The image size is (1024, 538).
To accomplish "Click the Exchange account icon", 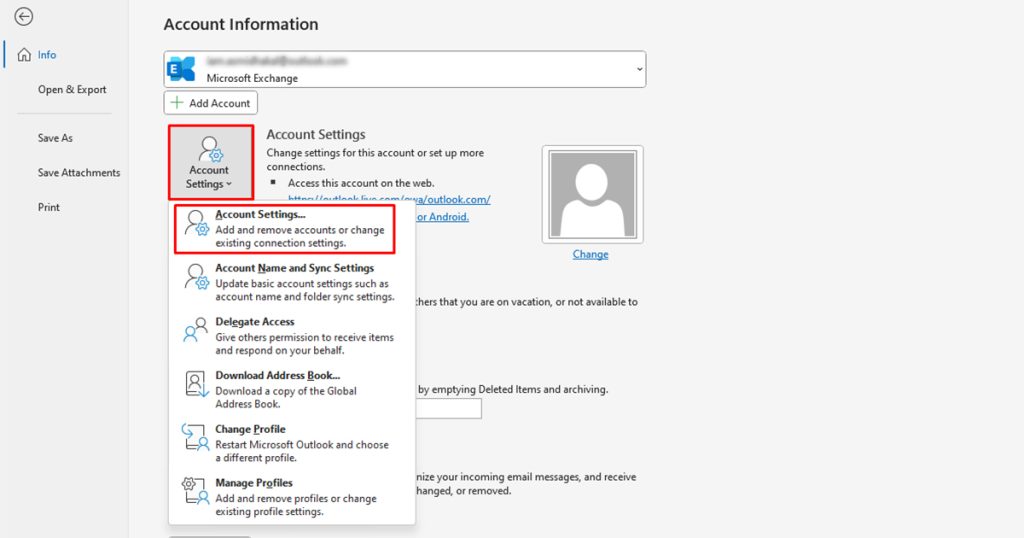I will coord(182,69).
